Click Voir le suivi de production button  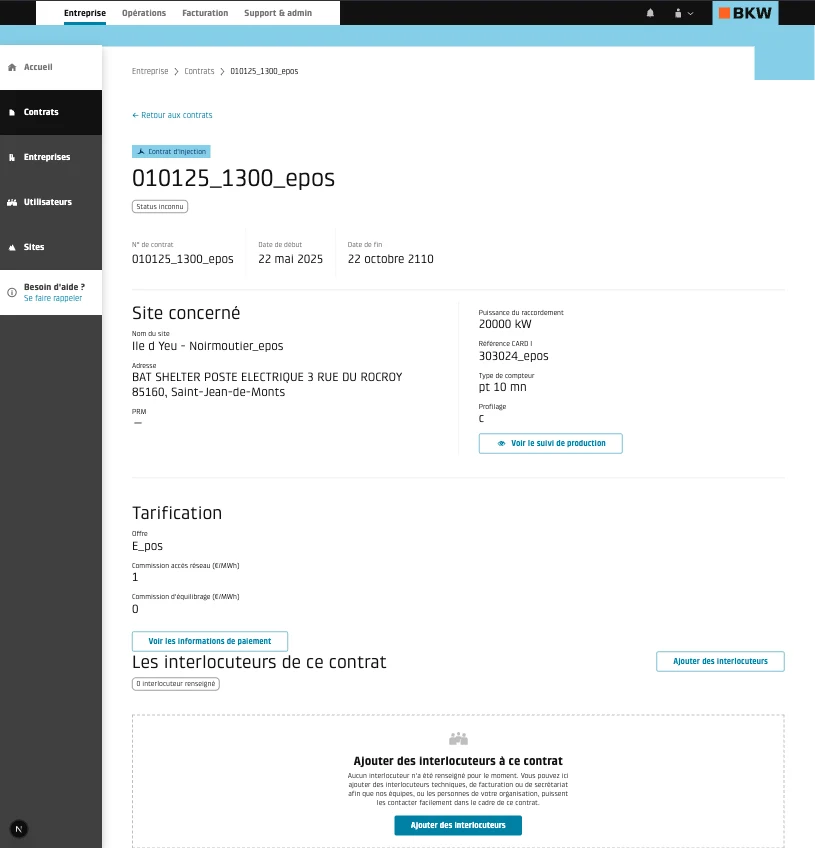(551, 443)
